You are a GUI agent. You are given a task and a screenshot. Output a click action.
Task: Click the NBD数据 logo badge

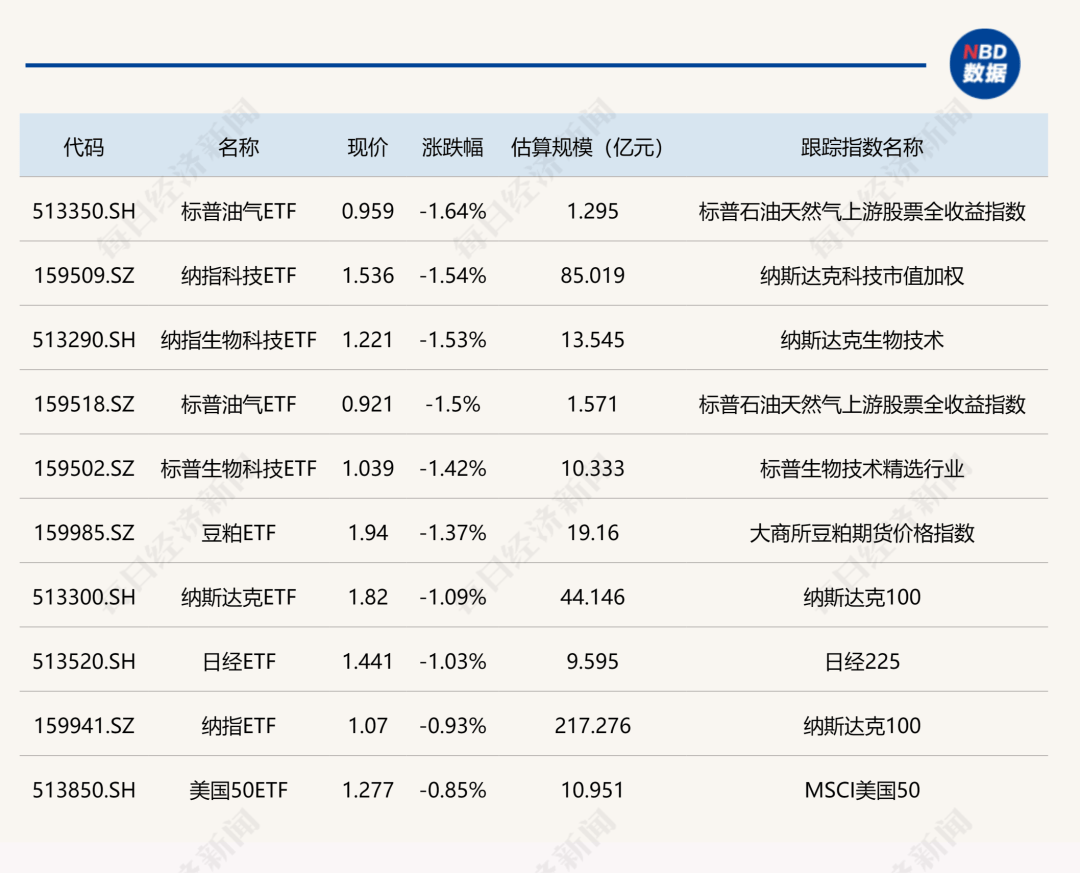pos(984,64)
